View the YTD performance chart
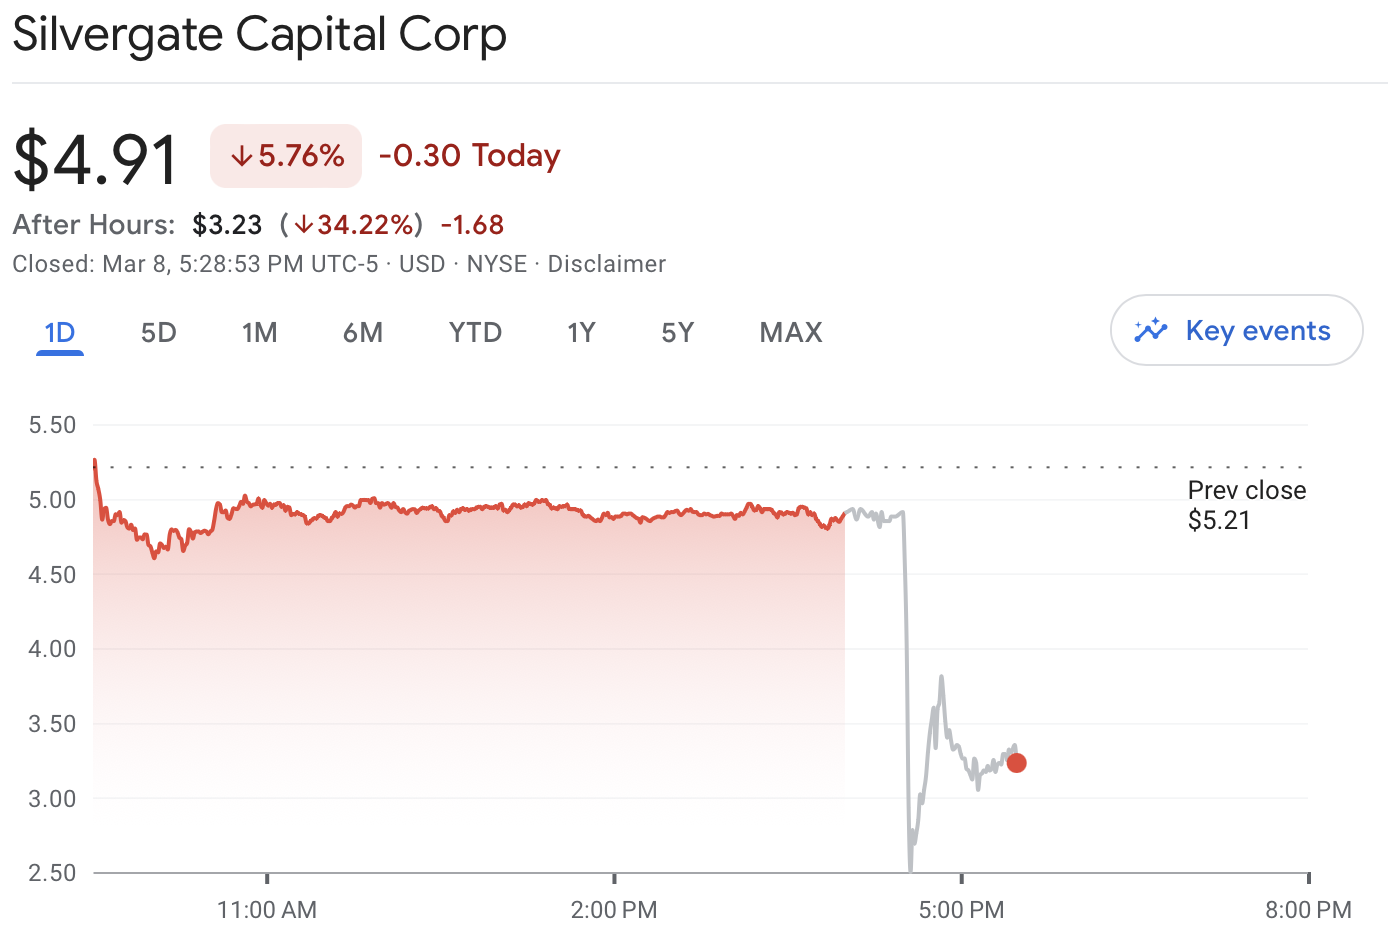1388x942 pixels. [x=474, y=332]
